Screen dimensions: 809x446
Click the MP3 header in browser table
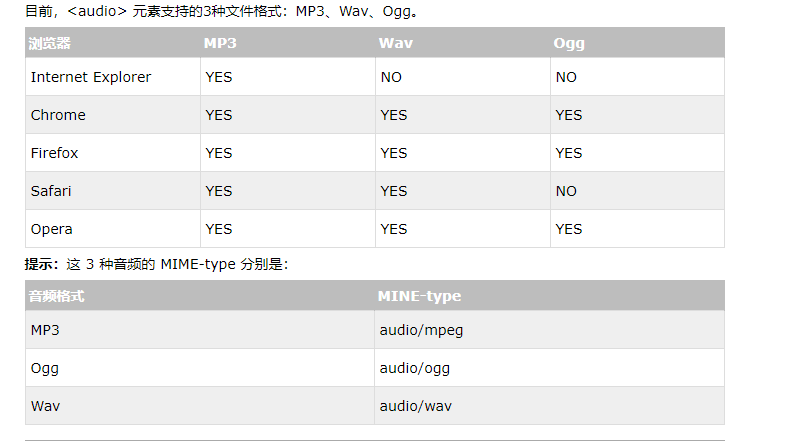[220, 43]
